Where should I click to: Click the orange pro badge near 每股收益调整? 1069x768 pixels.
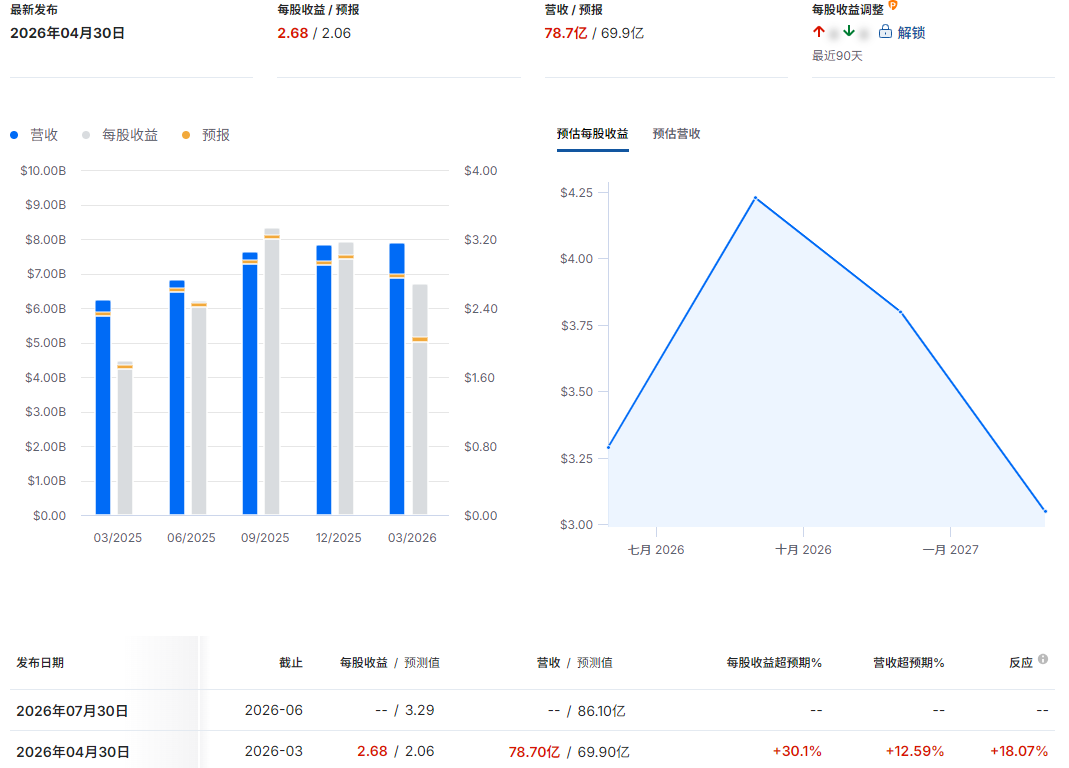tap(893, 5)
